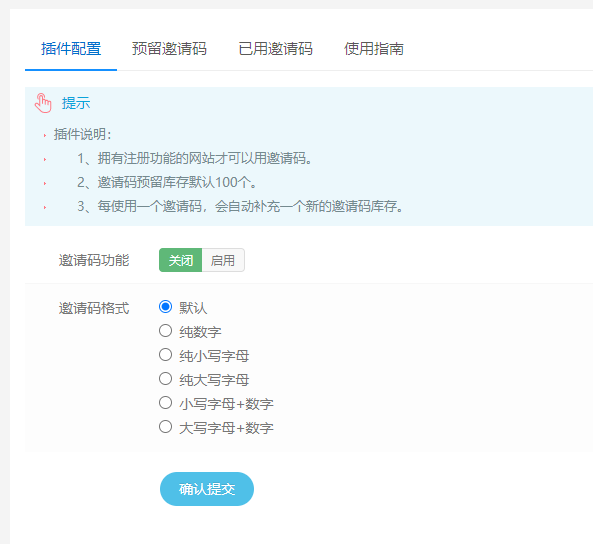Switch to the 预留邀请码 tab
This screenshot has height=544, width=593.
pos(169,49)
